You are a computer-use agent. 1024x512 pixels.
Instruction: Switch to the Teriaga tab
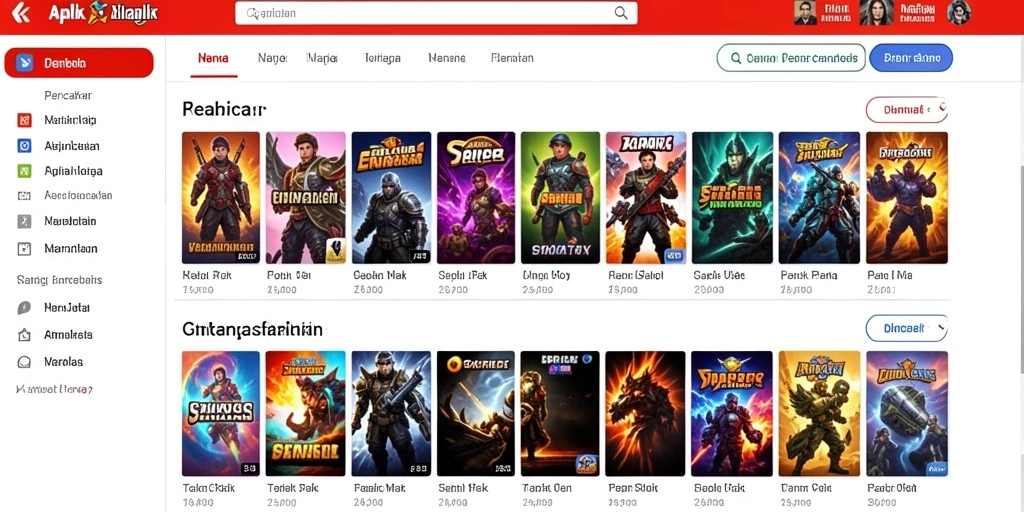pos(383,58)
